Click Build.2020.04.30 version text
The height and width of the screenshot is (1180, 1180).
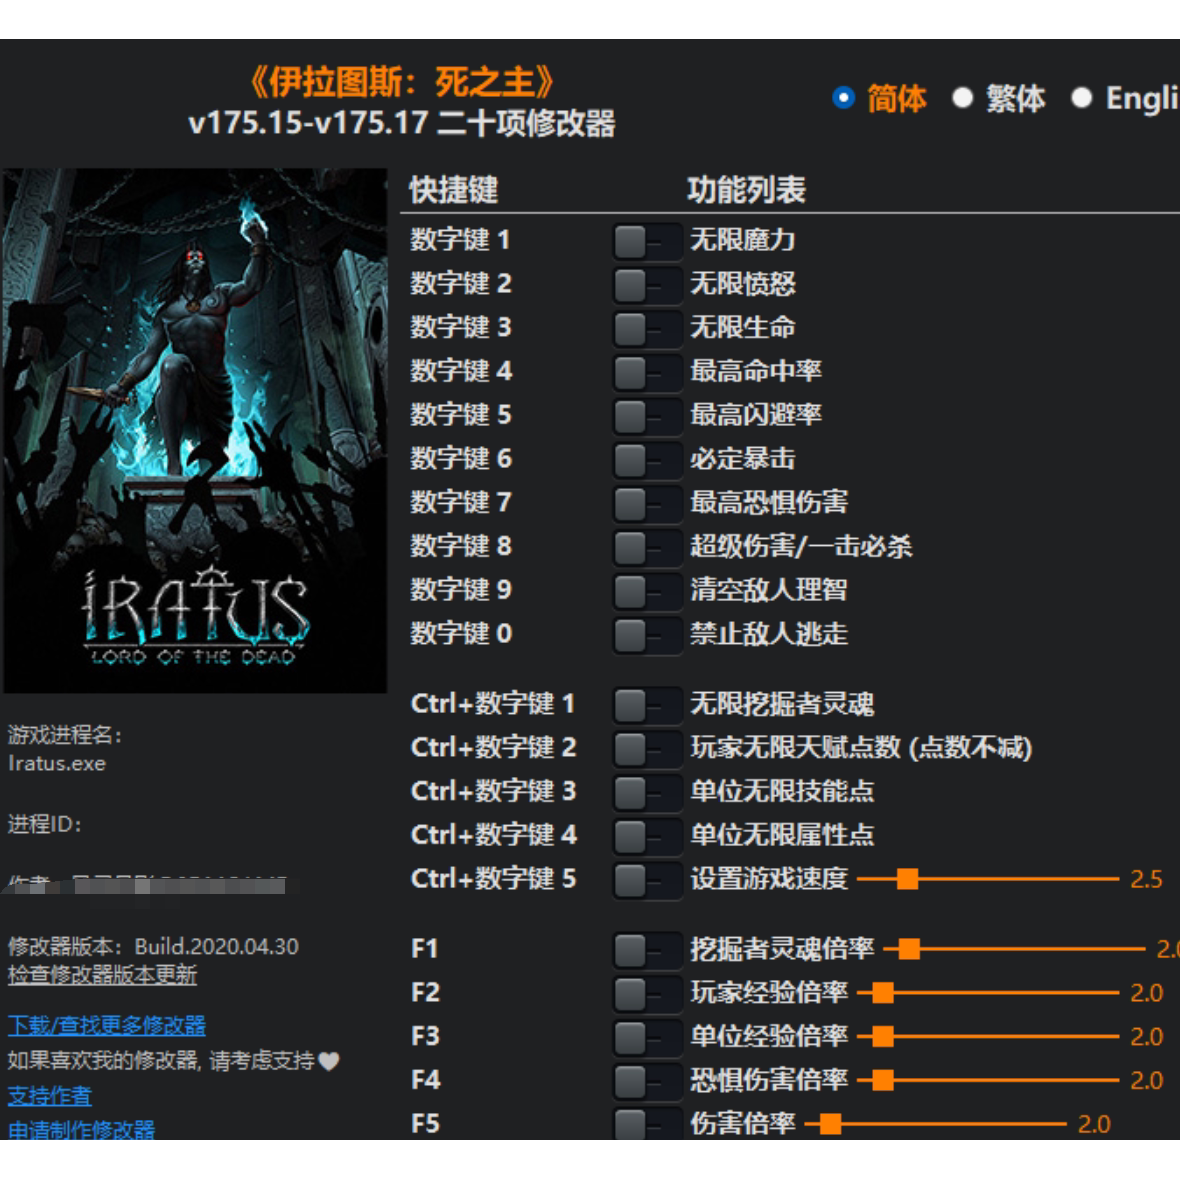pyautogui.click(x=217, y=946)
